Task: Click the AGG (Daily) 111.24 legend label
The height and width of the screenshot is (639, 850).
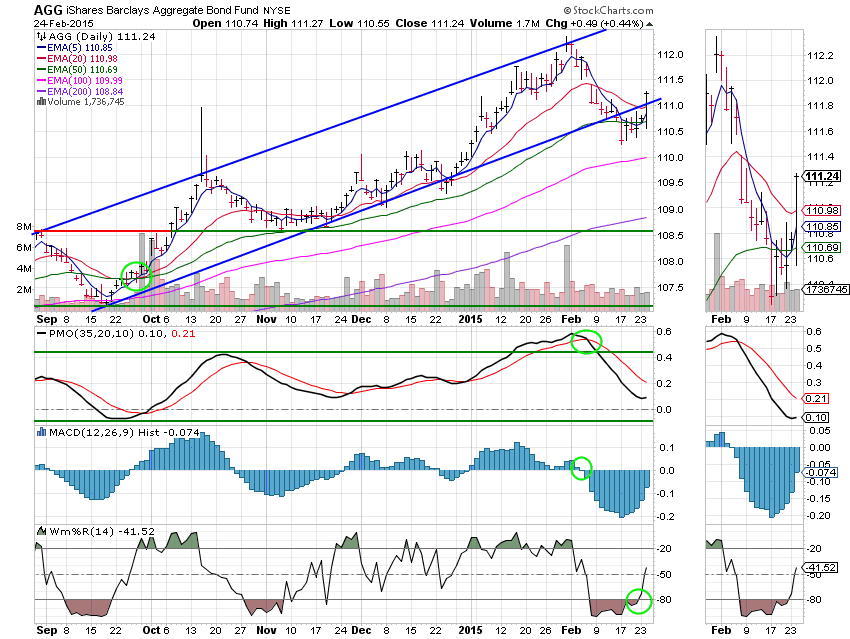Action: (102, 36)
